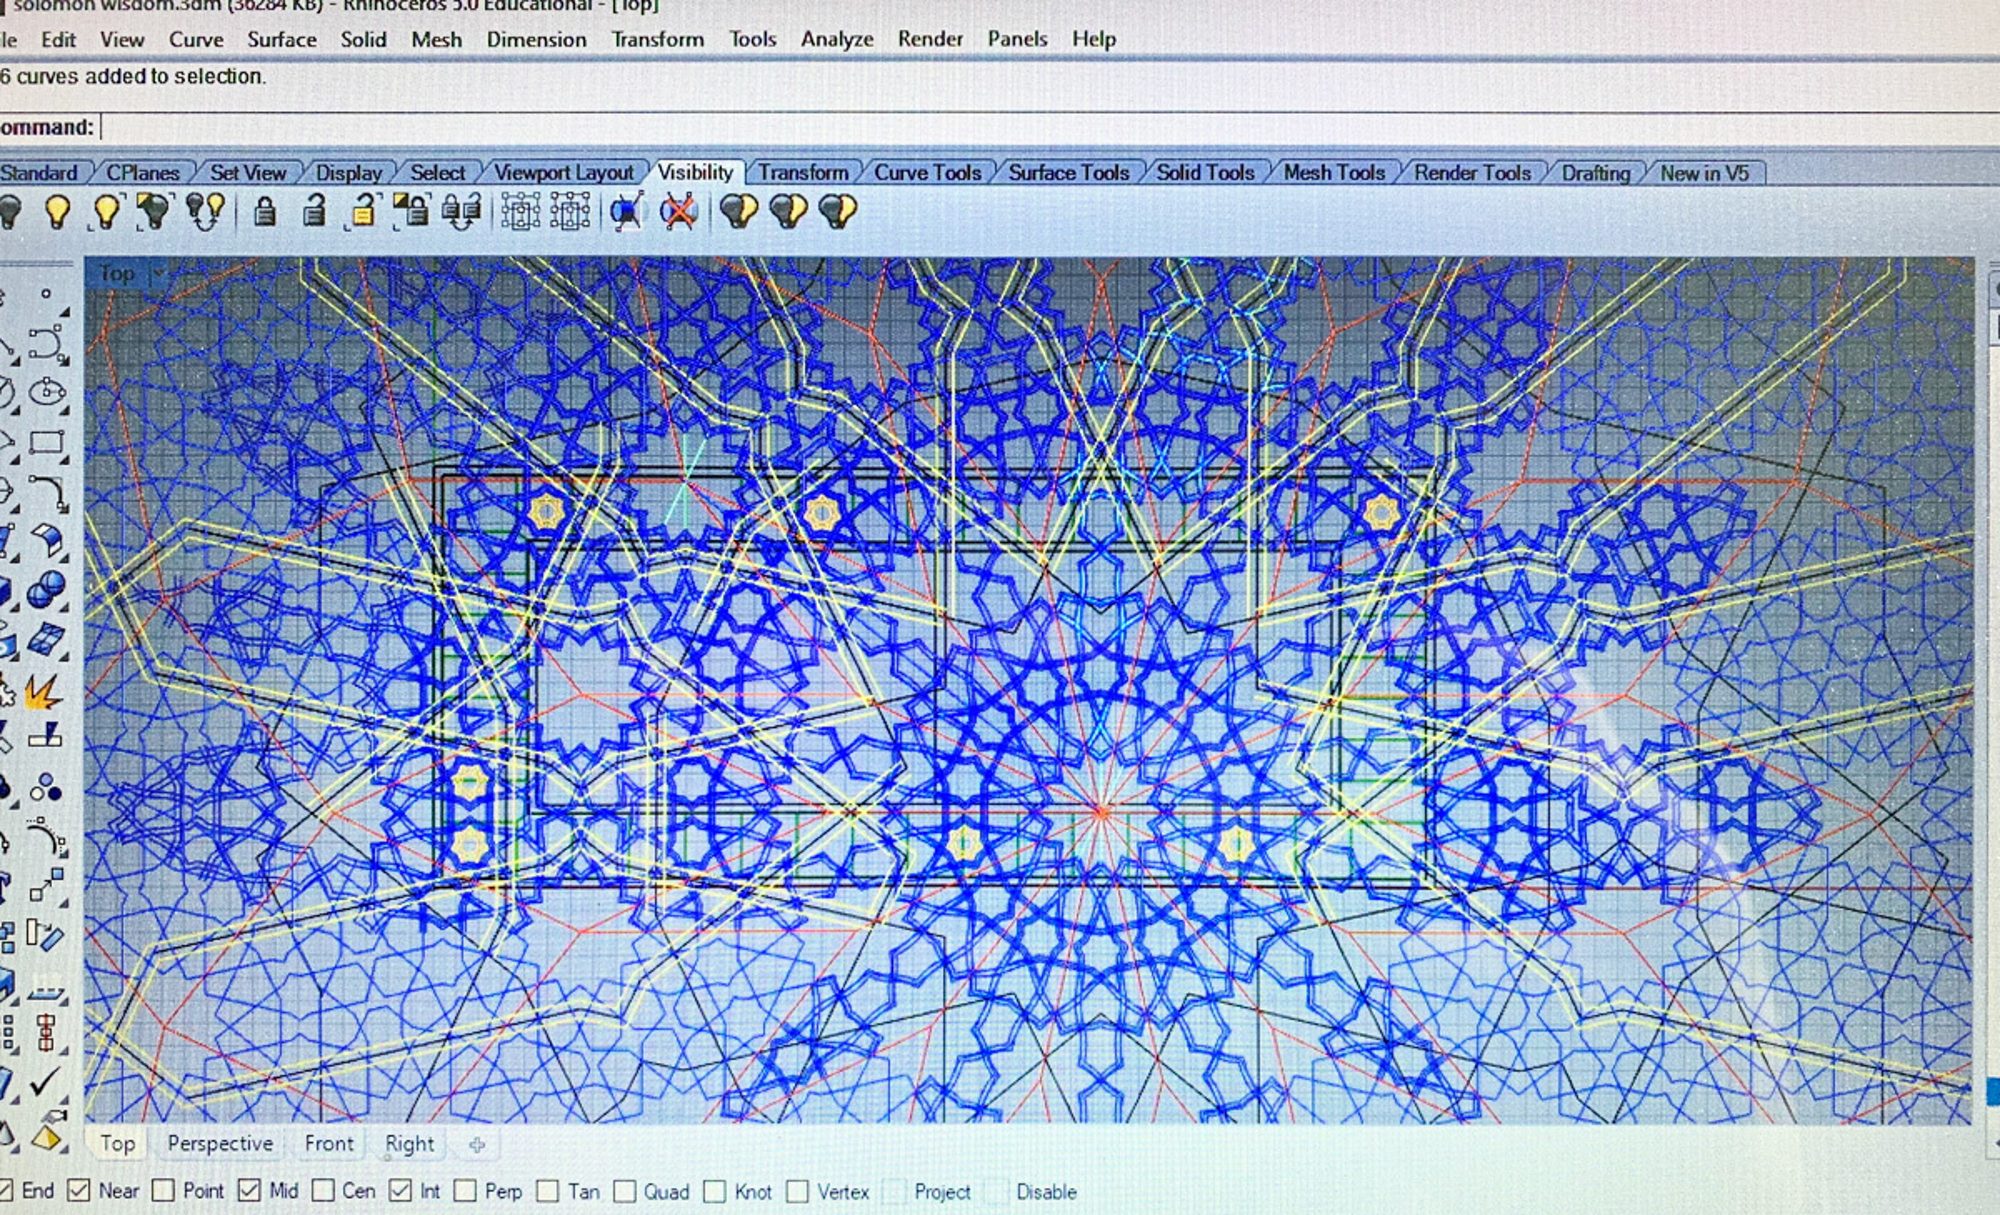Click the Group objects circles icon

tap(45, 788)
